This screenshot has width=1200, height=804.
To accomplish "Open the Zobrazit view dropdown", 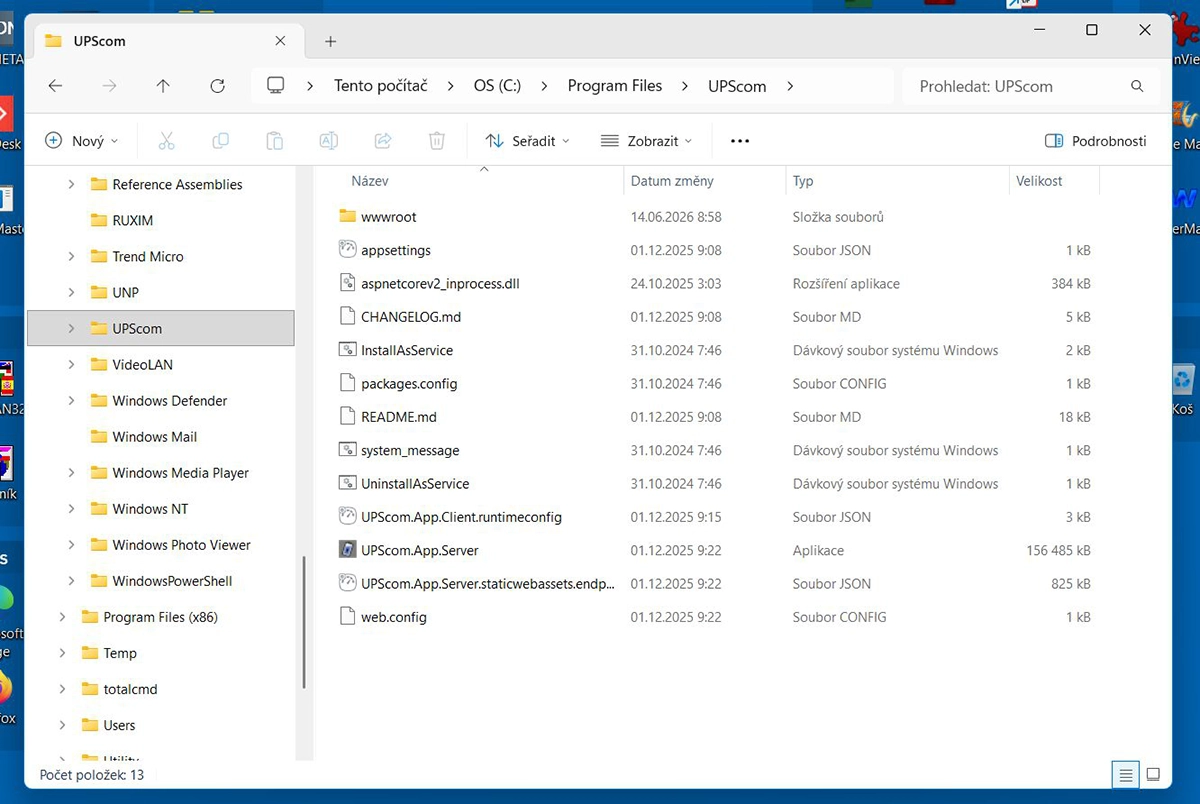I will click(x=646, y=141).
